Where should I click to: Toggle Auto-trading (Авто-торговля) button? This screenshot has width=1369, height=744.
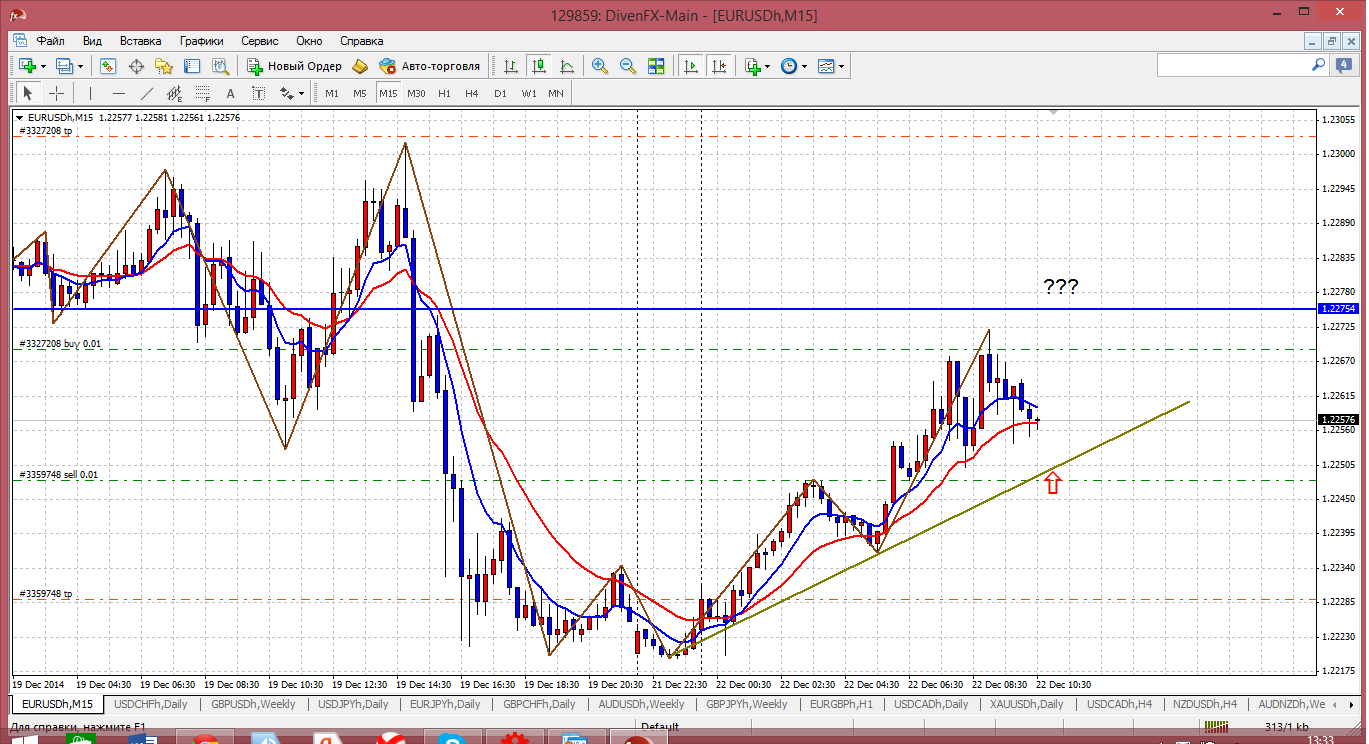[x=430, y=66]
